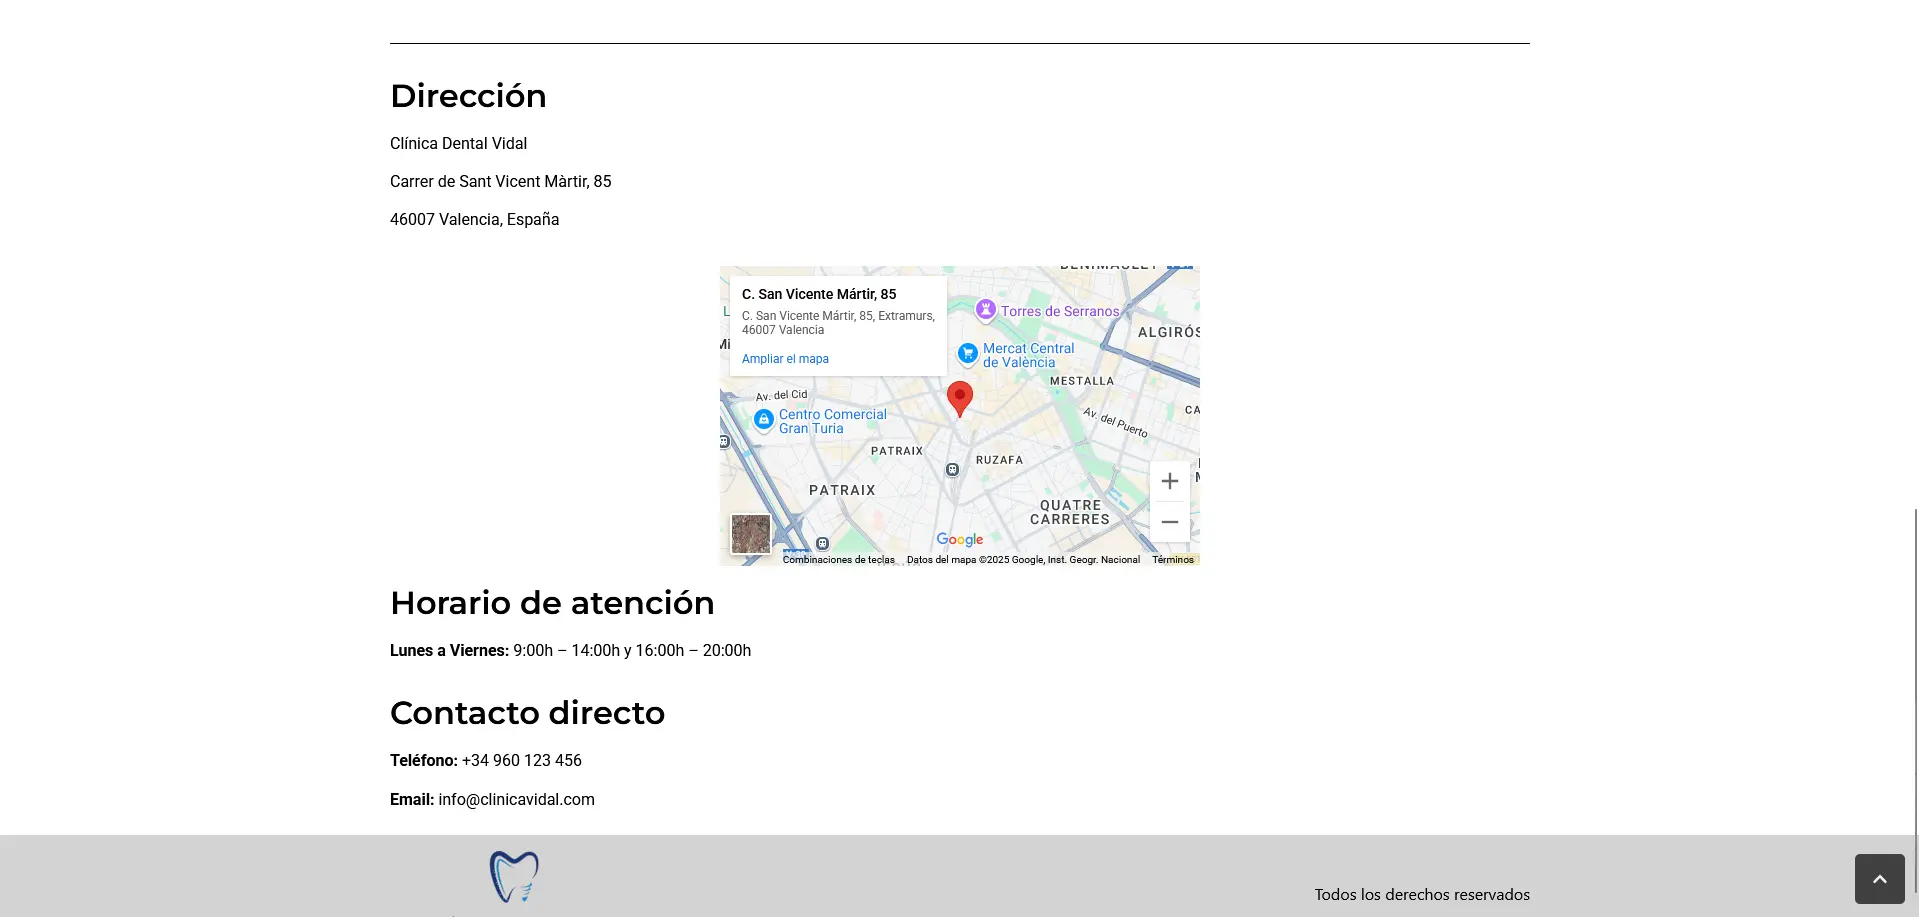The height and width of the screenshot is (917, 1919).
Task: Zoom in on the map
Action: tap(1169, 481)
